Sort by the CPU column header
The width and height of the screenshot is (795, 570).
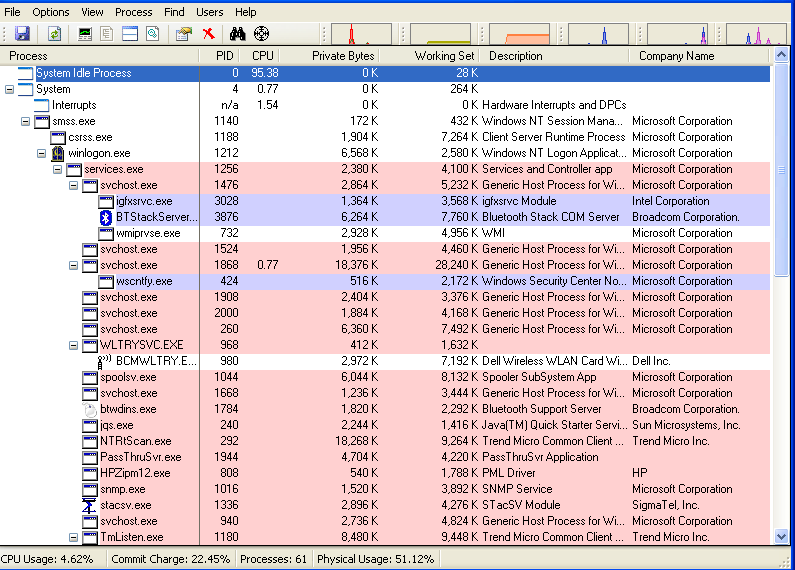[260, 56]
